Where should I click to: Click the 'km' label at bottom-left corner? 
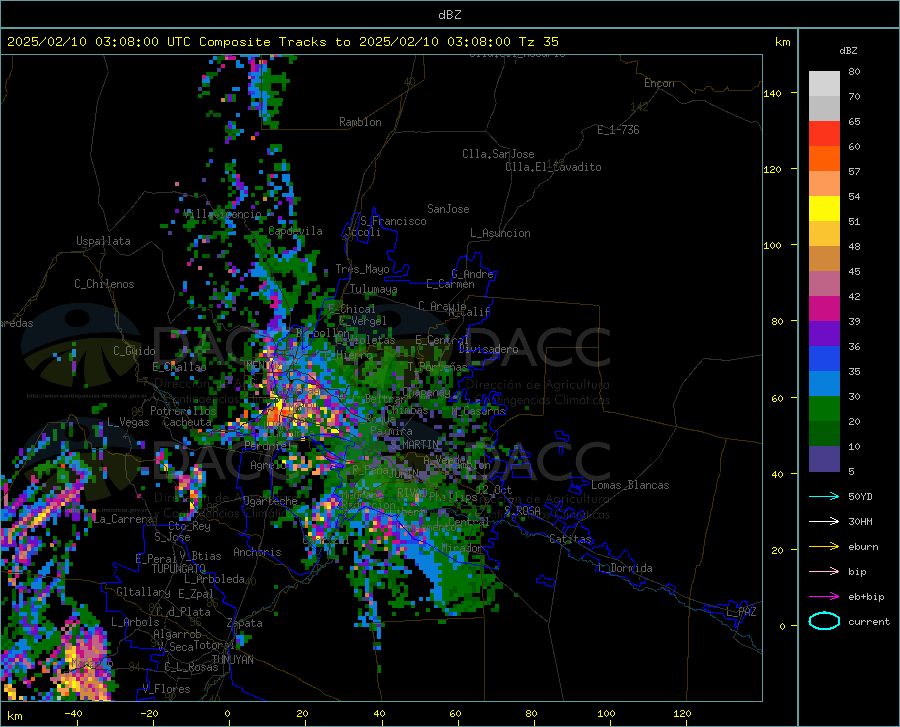coord(14,716)
